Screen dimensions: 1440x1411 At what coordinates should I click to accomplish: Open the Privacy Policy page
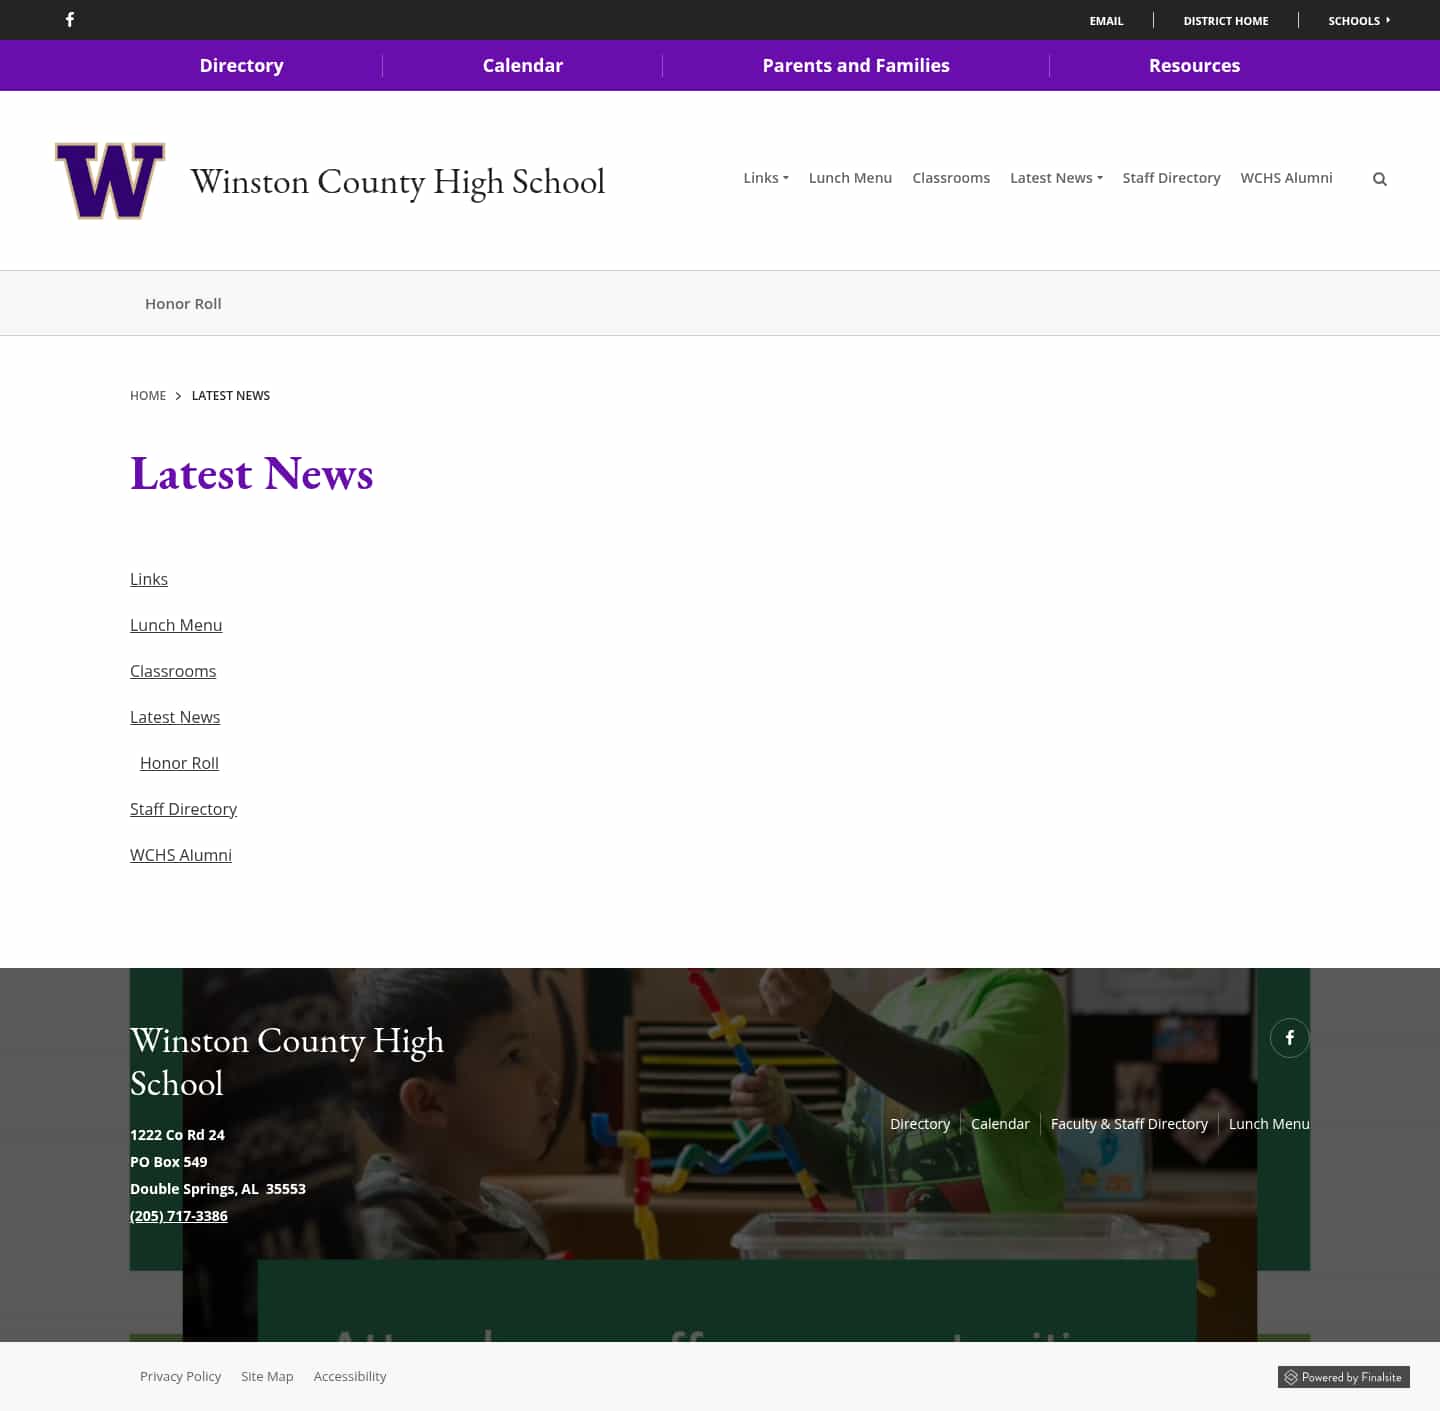[x=180, y=1376]
